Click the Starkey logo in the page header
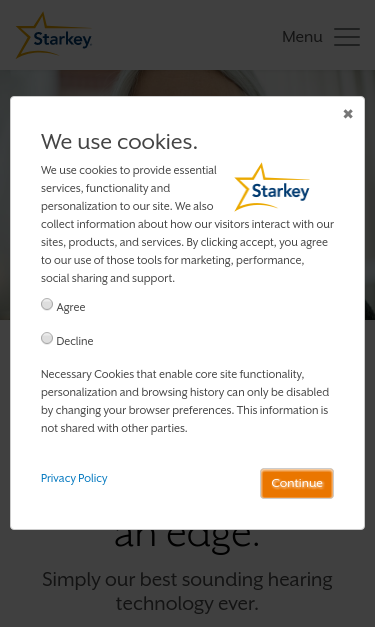Screen dimensions: 375x627 (54, 36)
